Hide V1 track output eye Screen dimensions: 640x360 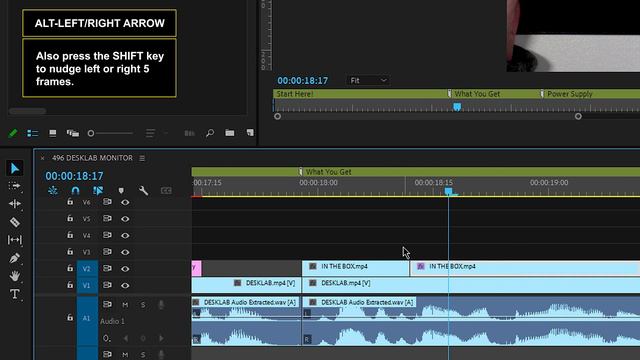(x=125, y=285)
